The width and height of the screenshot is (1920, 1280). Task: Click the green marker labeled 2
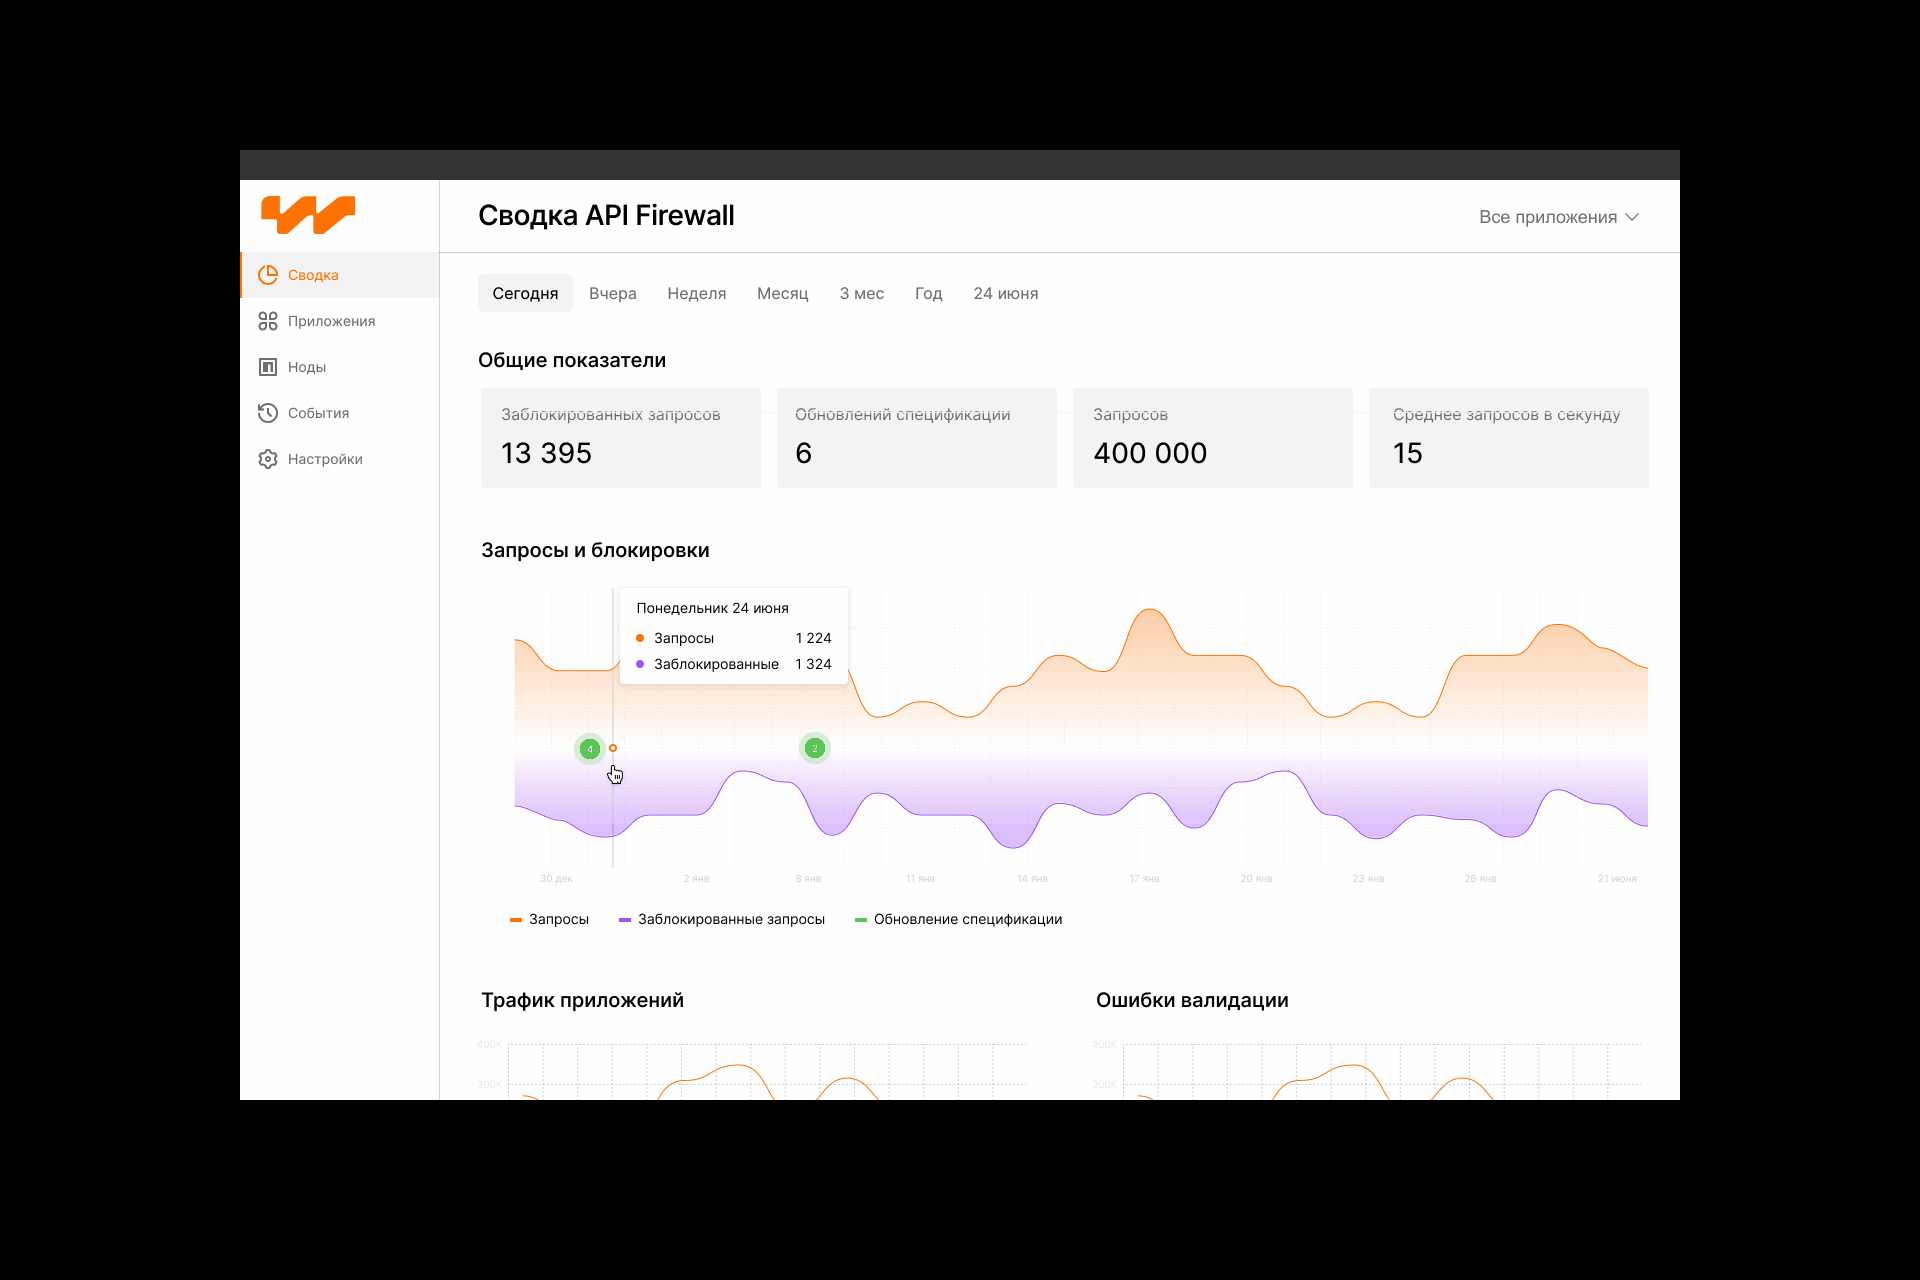click(x=815, y=748)
